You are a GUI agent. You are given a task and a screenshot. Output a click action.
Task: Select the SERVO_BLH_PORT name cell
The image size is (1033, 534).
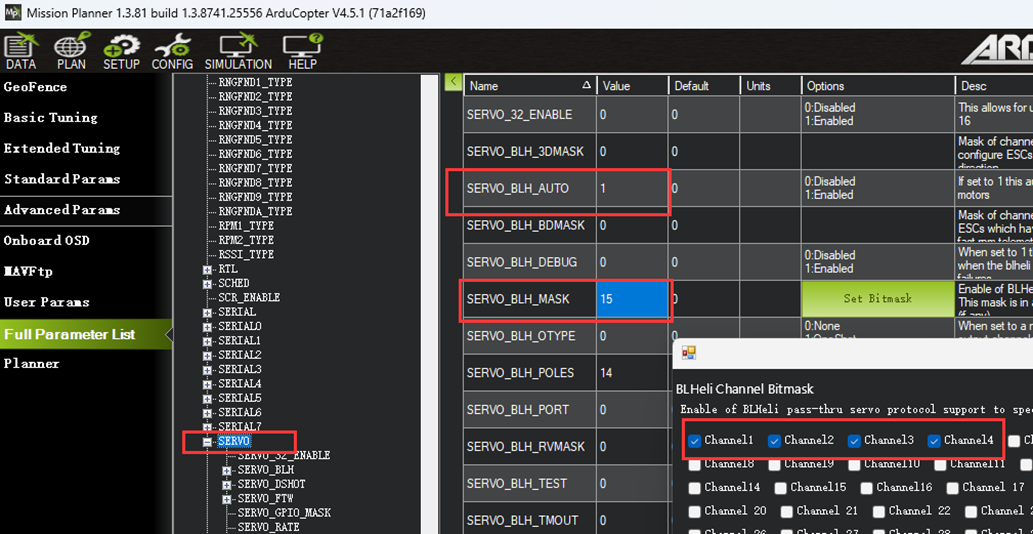pyautogui.click(x=530, y=410)
